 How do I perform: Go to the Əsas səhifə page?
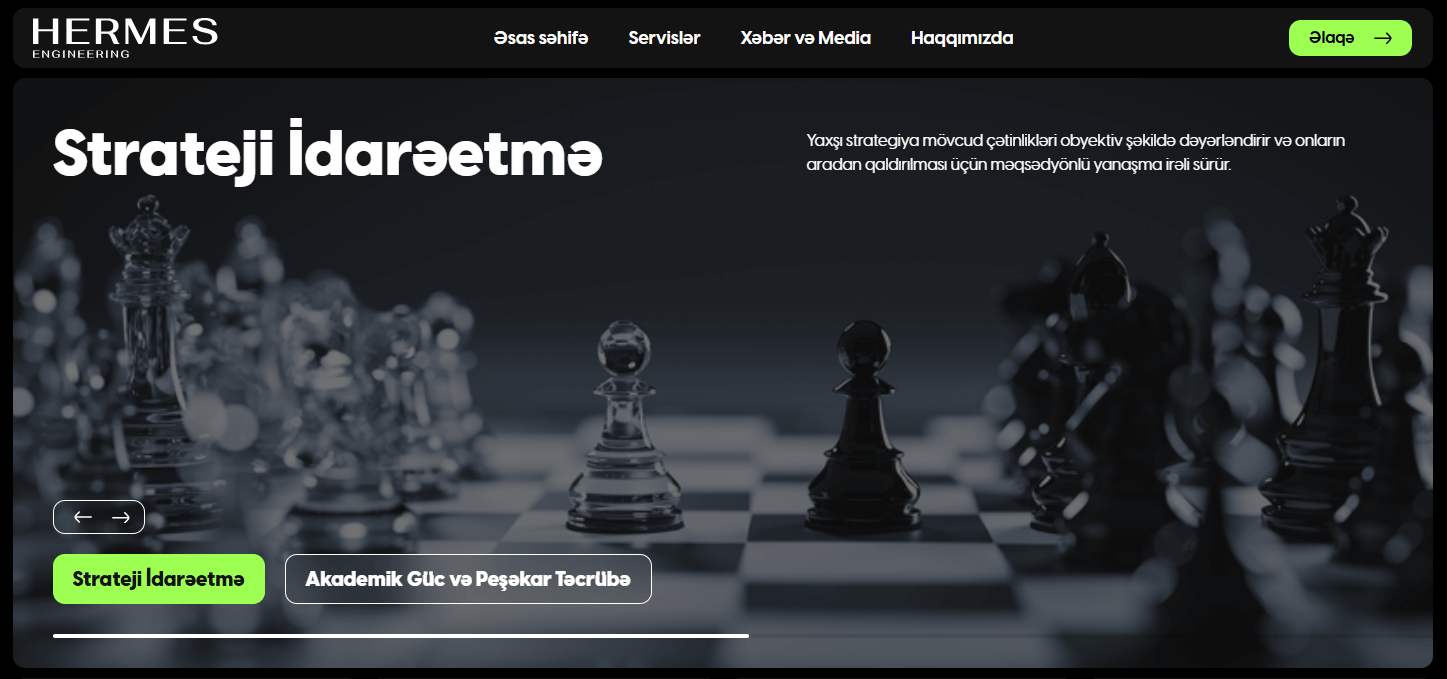541,38
